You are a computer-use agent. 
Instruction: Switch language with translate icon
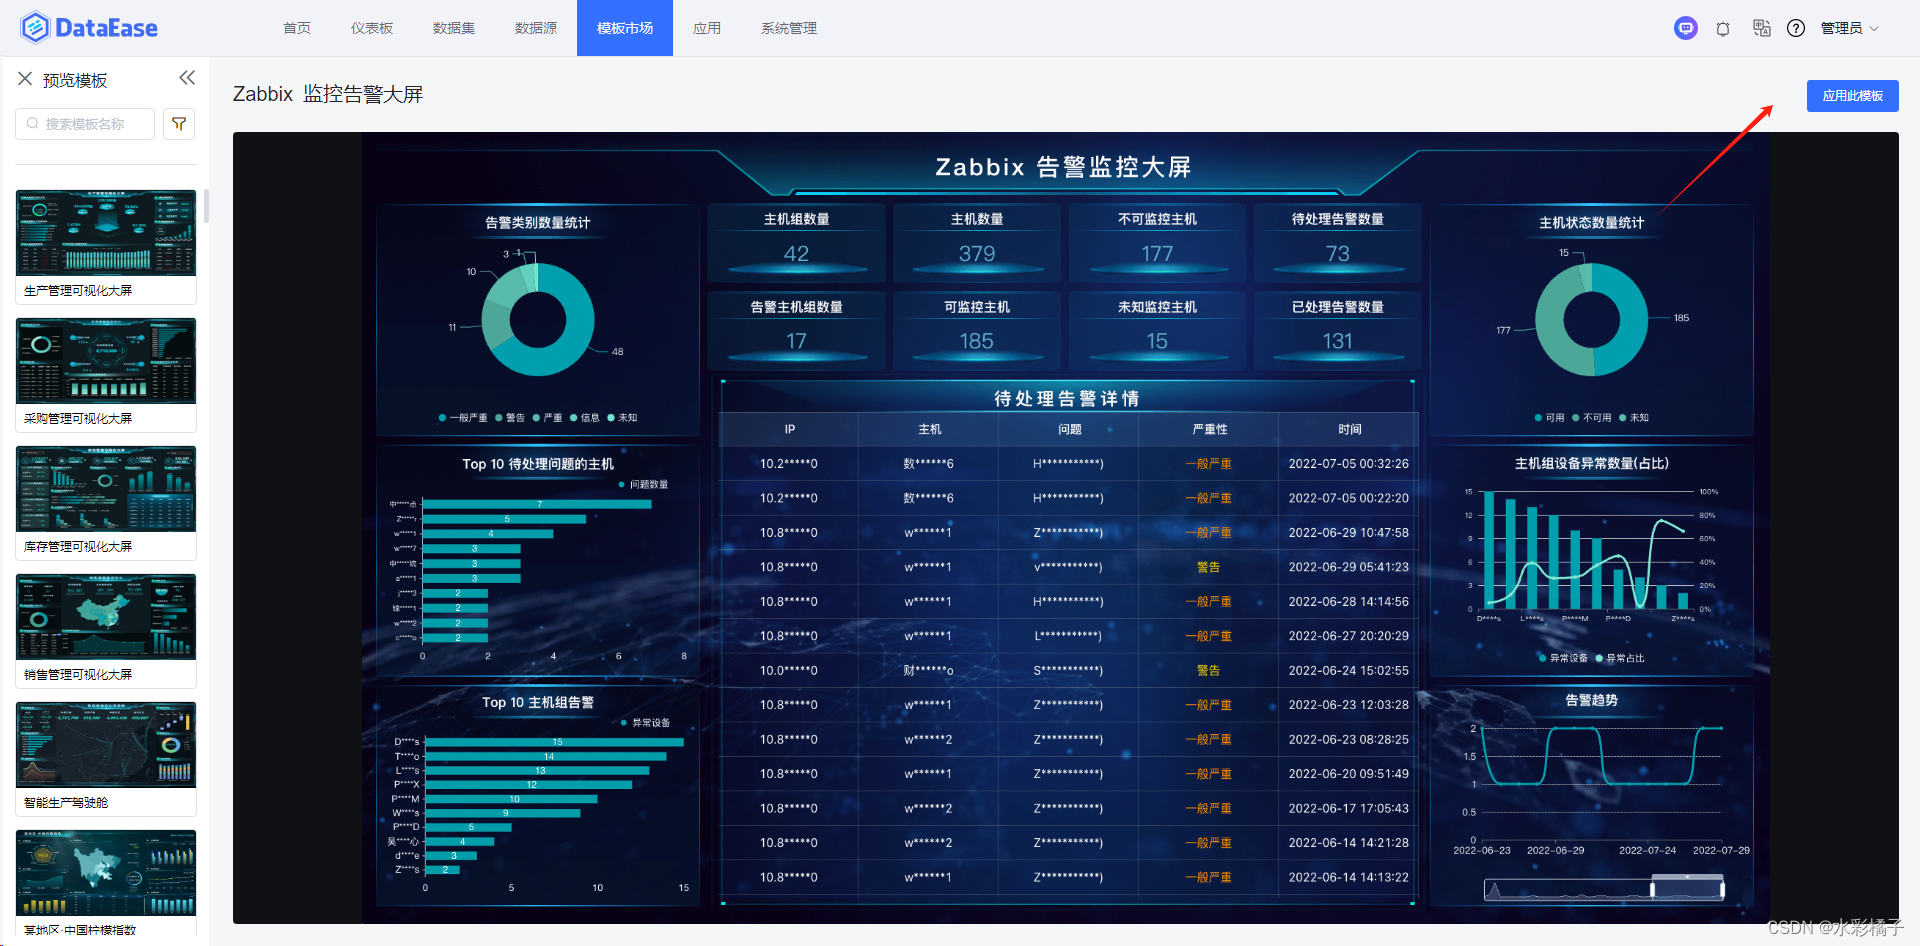pyautogui.click(x=1761, y=28)
